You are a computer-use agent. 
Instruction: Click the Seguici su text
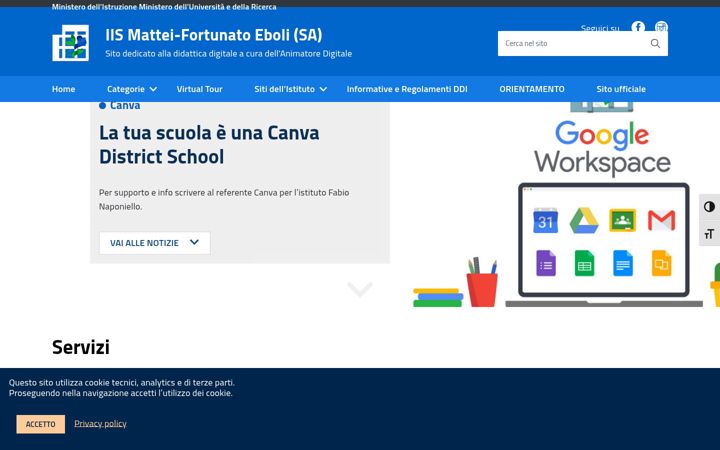coord(600,28)
